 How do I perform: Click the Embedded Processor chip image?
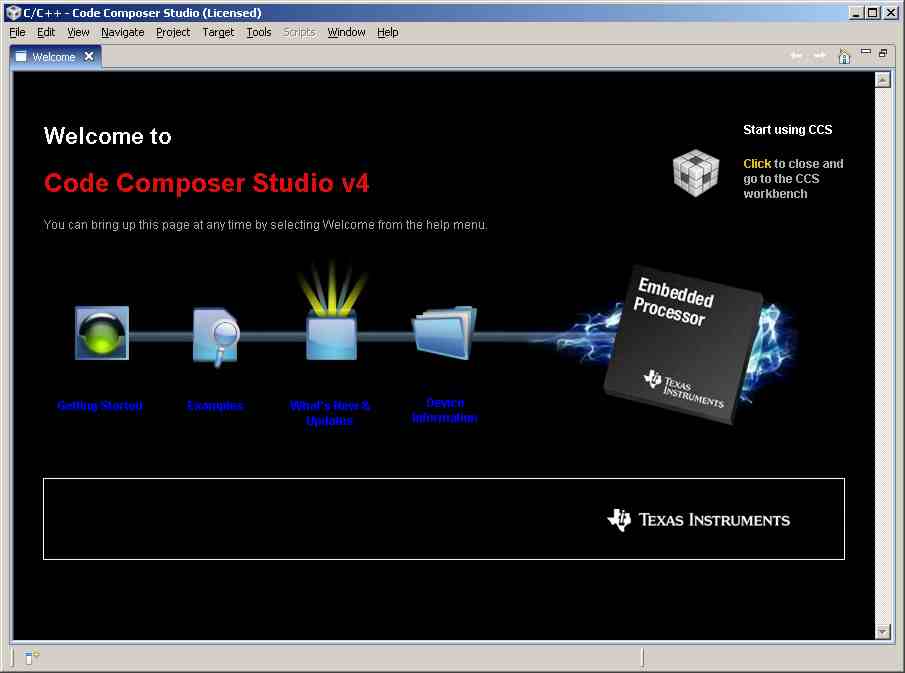pyautogui.click(x=684, y=345)
